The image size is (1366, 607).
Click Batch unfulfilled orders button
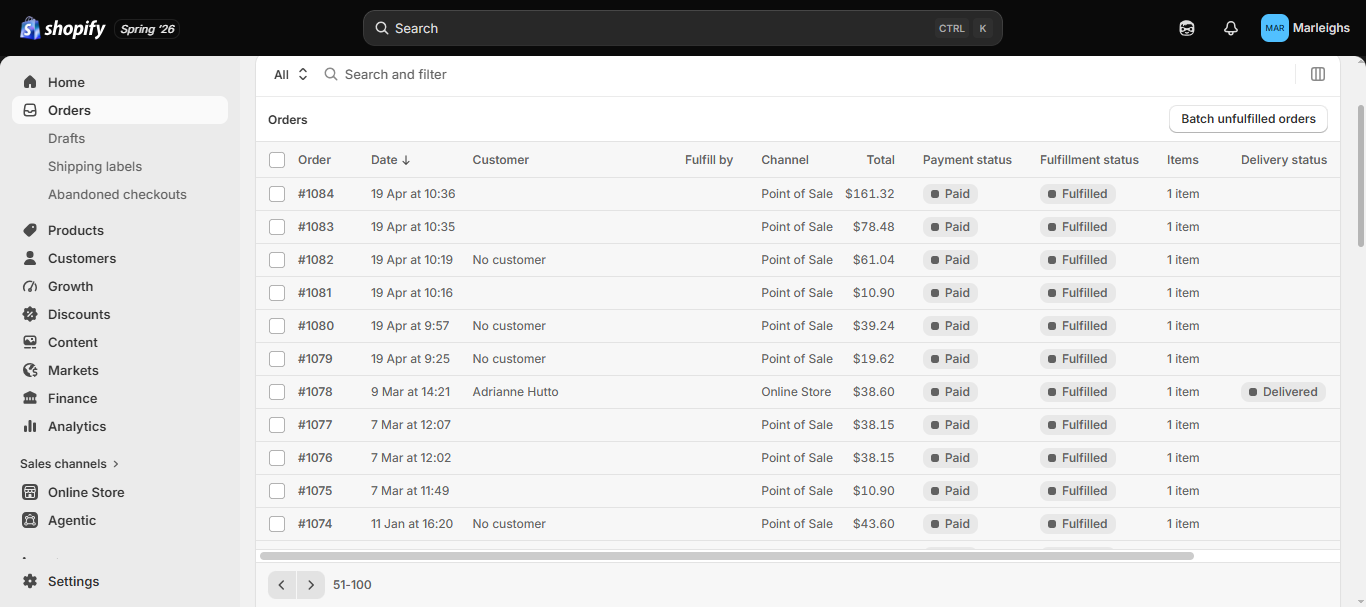(x=1248, y=119)
